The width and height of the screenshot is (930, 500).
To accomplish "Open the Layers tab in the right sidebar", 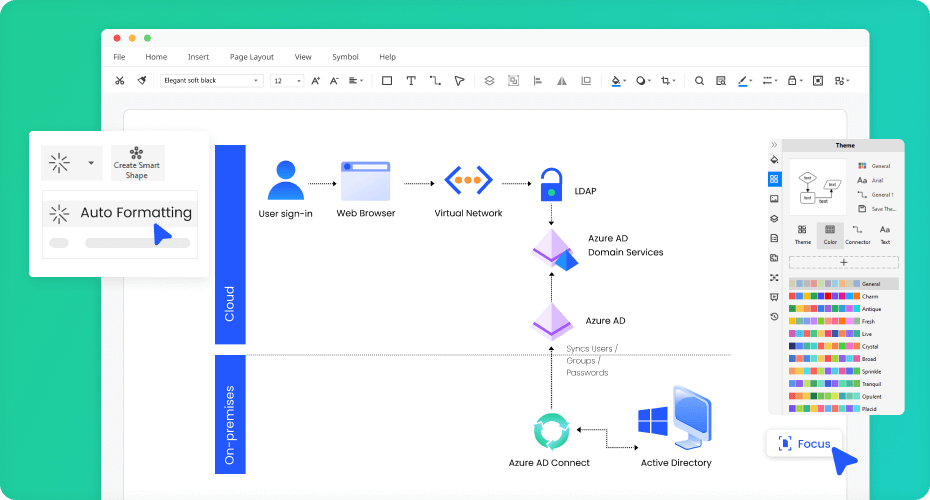I will (774, 218).
